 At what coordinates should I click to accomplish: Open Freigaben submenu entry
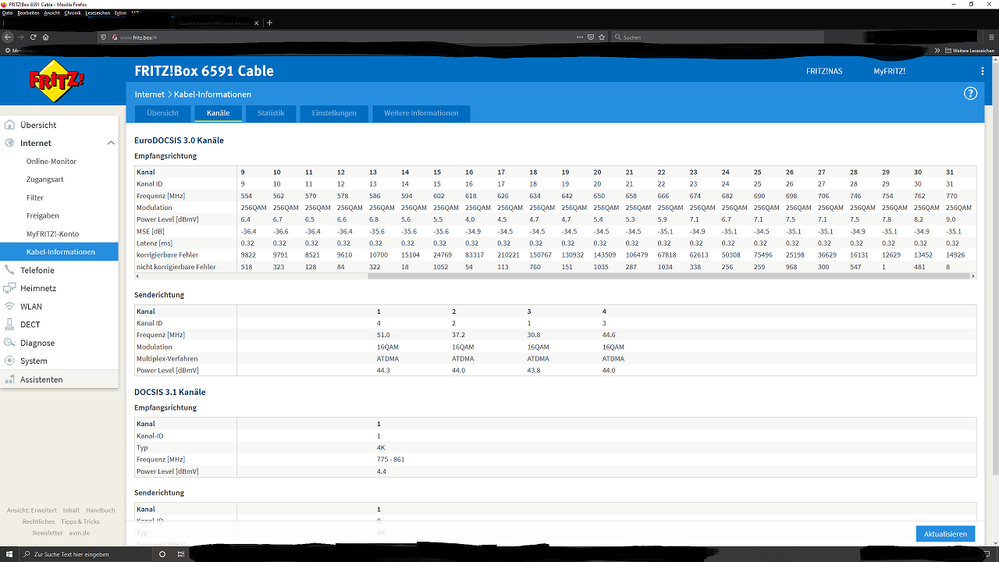[42, 215]
